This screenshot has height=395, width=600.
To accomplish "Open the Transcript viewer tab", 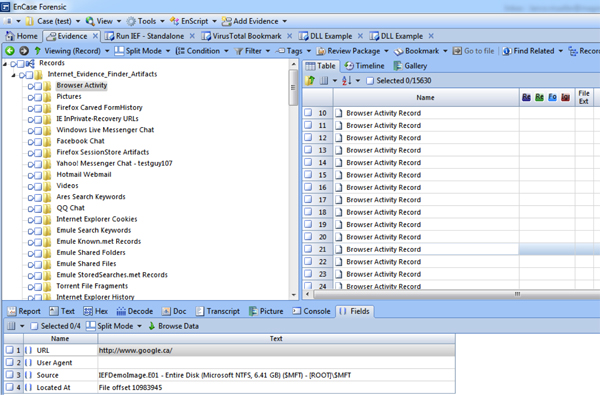I will pyautogui.click(x=218, y=311).
